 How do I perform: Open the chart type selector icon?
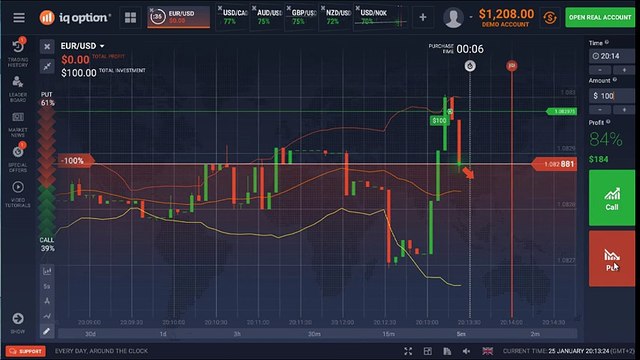coord(47,271)
